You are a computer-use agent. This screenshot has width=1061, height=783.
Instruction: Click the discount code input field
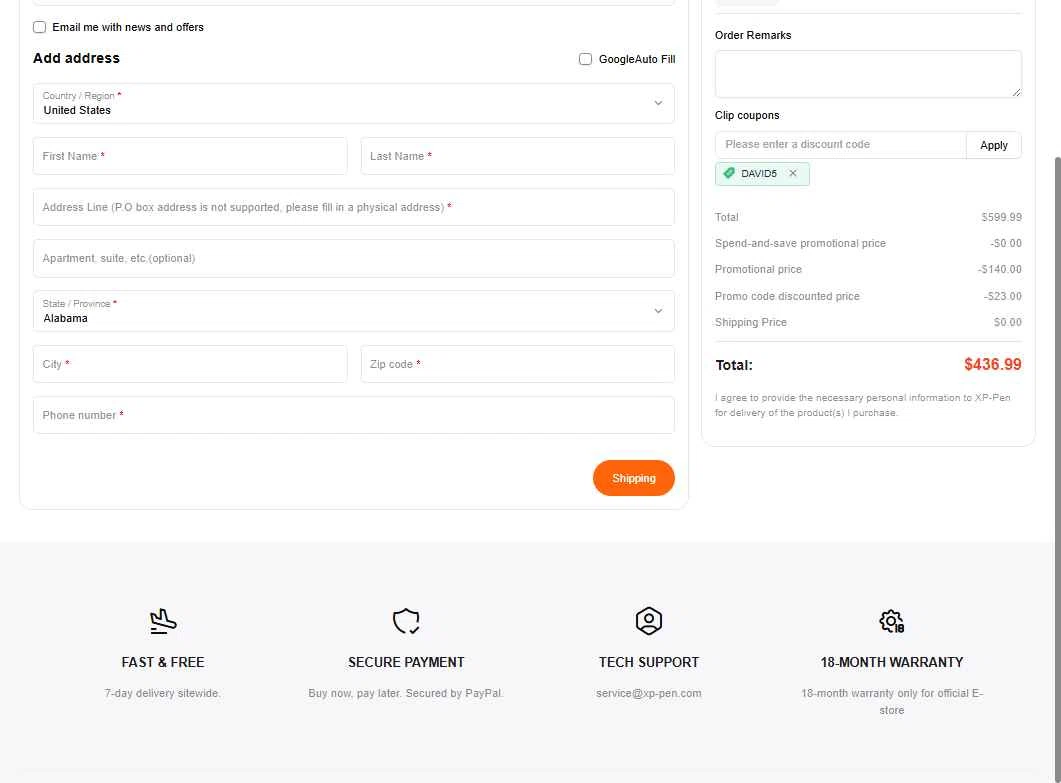point(840,145)
